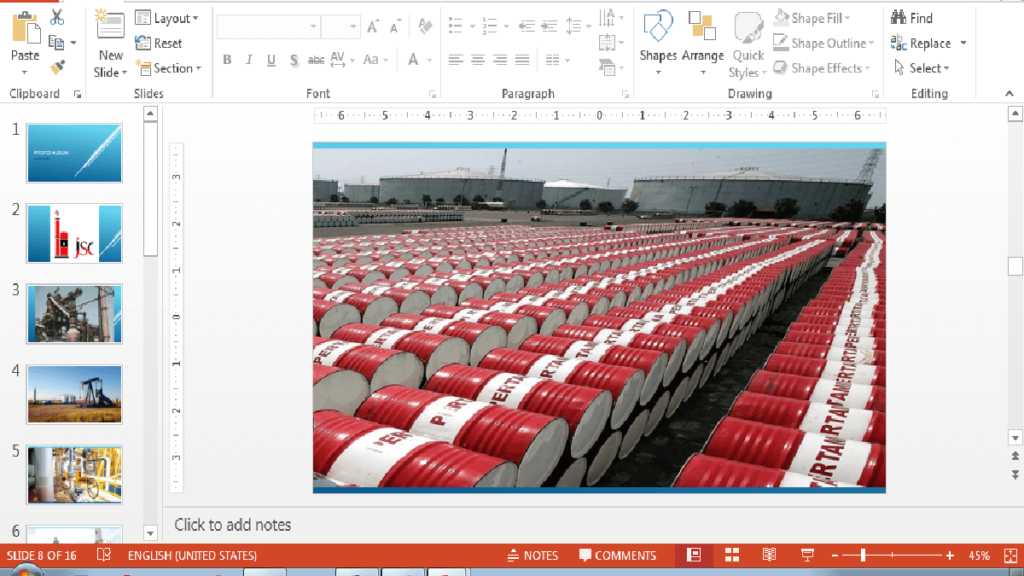Viewport: 1024px width, 576px height.
Task: Switch to Normal view in the status bar
Action: coord(694,555)
